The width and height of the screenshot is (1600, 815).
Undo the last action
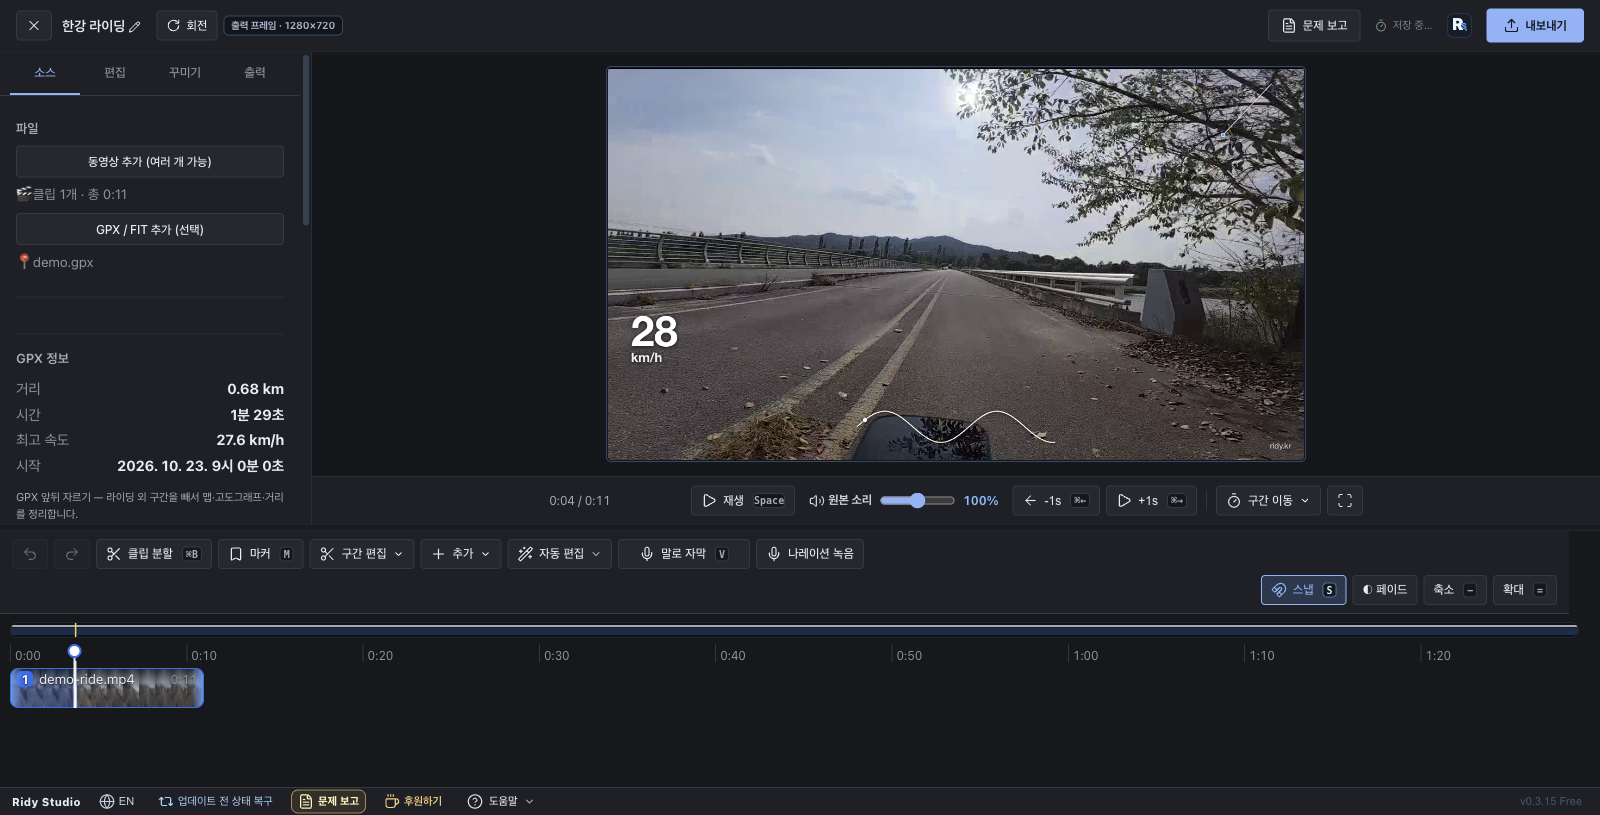pos(30,554)
